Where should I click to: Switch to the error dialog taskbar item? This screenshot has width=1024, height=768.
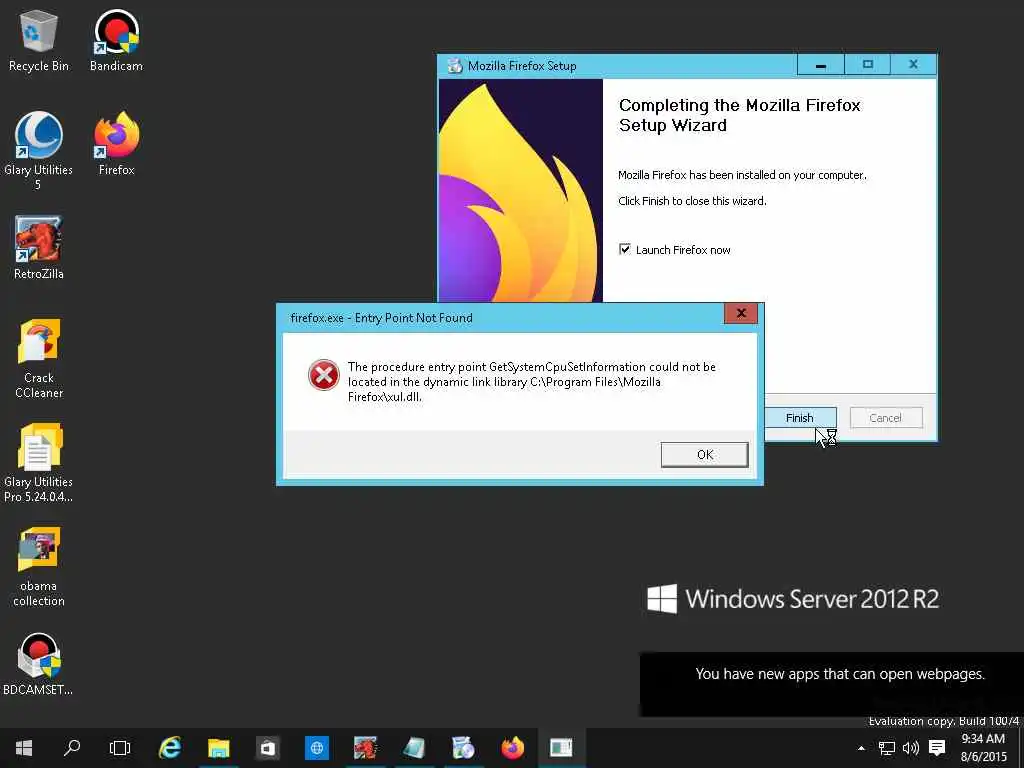pos(561,748)
